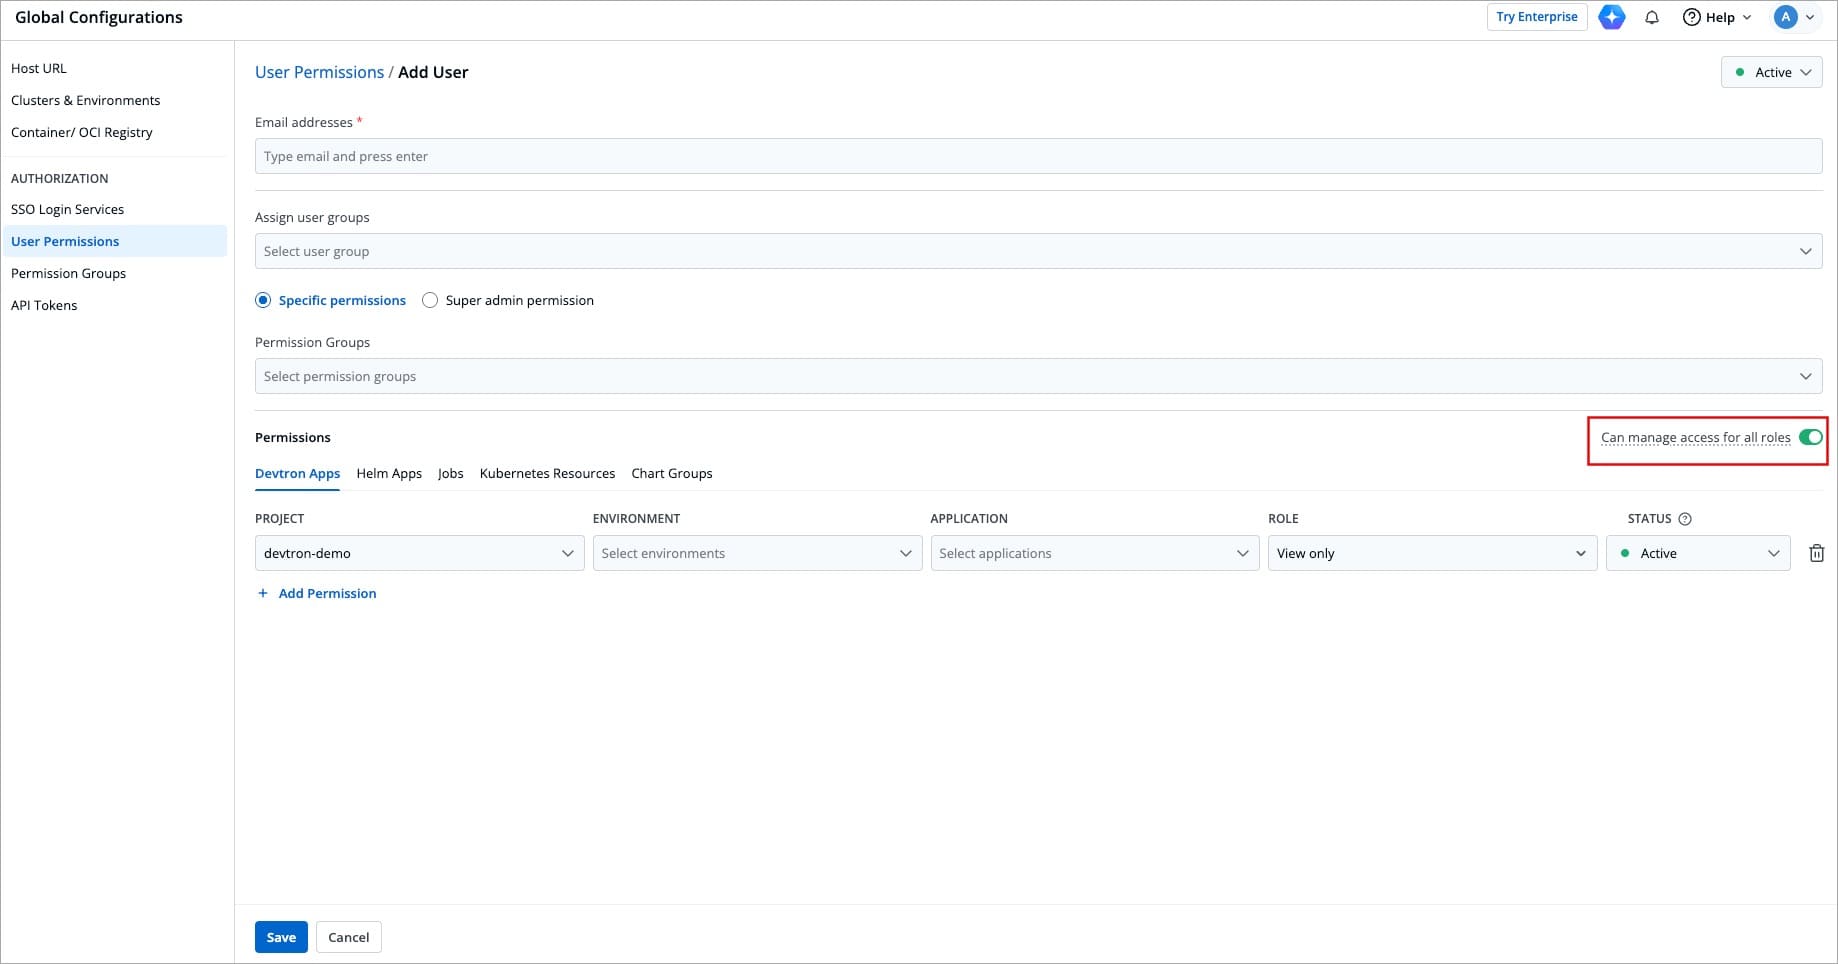
Task: Delete permission row with trash icon
Action: tap(1816, 553)
